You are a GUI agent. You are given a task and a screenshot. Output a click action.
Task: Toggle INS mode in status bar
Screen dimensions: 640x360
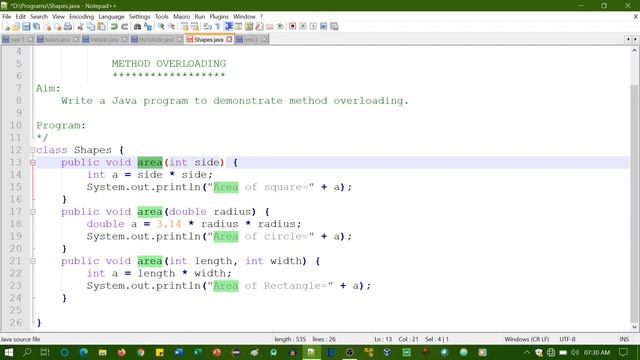[624, 339]
